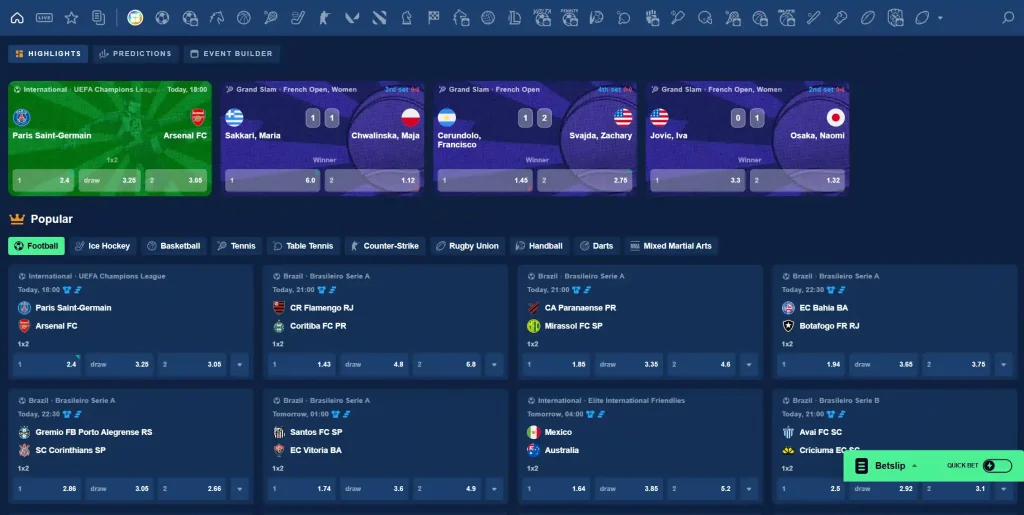
Task: Expand markets for EC Bahia BA match
Action: [1004, 364]
